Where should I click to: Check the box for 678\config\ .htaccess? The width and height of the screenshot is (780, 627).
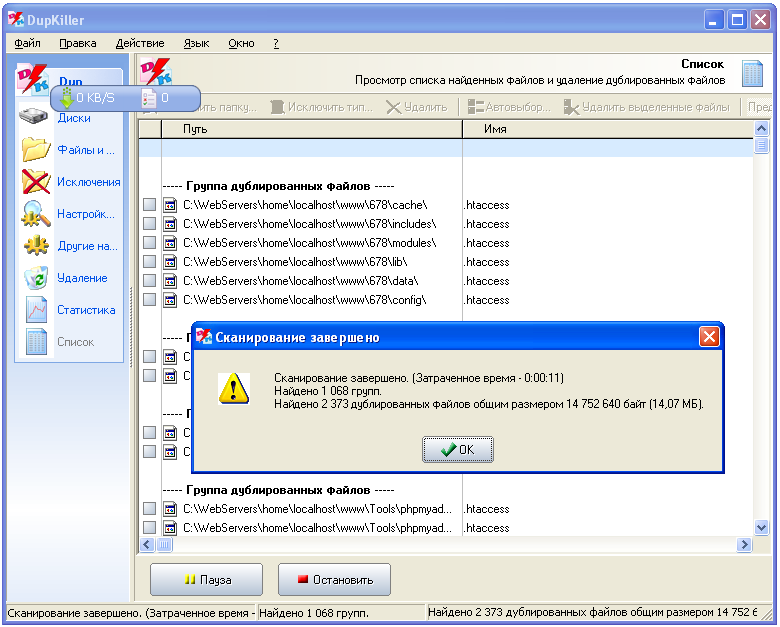149,299
